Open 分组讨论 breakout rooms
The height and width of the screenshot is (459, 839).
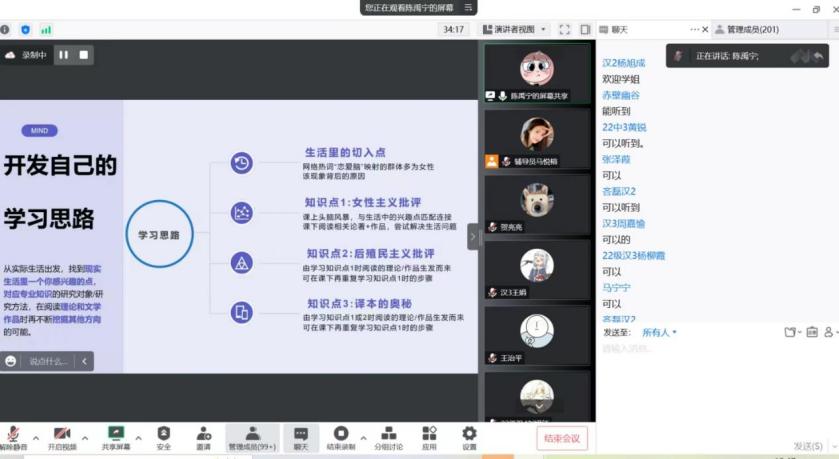coord(388,438)
